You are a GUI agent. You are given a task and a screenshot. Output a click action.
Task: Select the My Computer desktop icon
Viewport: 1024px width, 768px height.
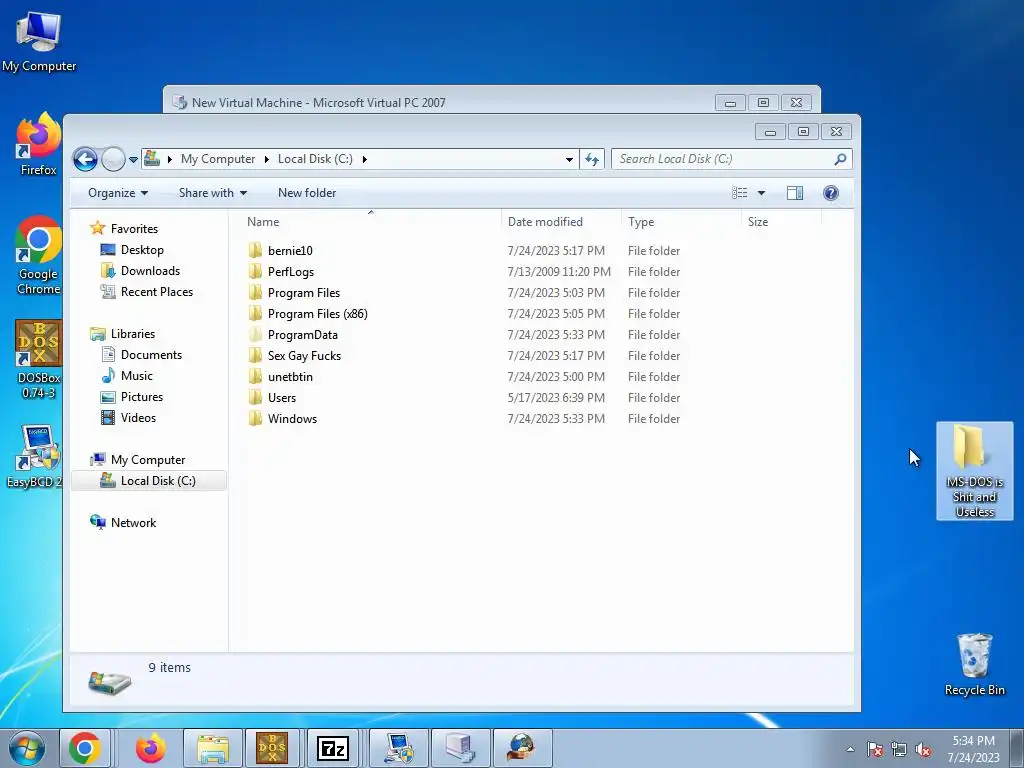[39, 41]
